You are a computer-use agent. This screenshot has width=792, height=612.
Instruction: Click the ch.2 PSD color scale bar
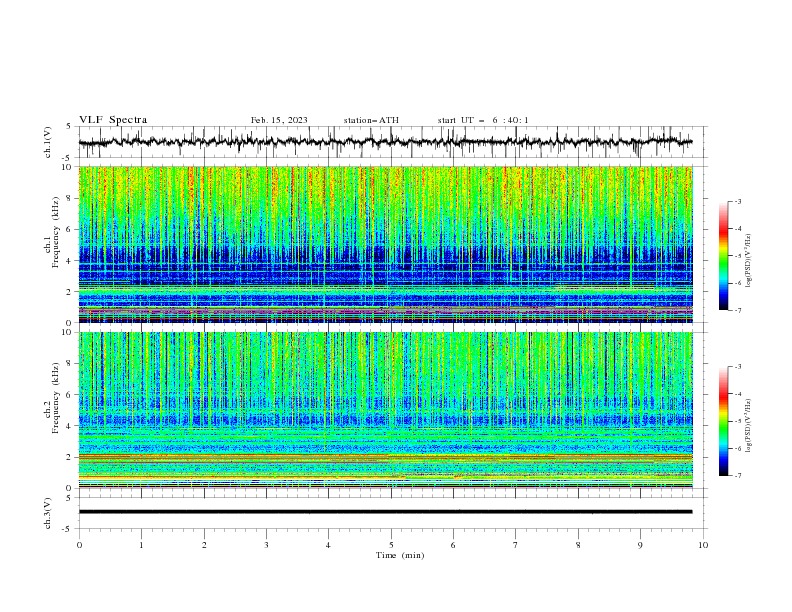pos(723,421)
